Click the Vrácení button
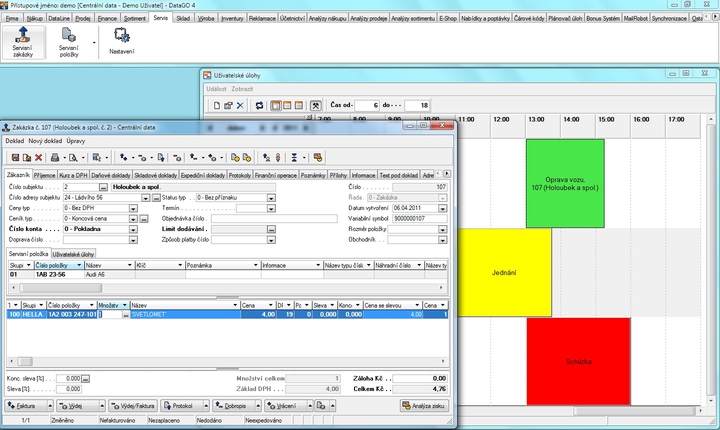720x430 pixels. 286,406
